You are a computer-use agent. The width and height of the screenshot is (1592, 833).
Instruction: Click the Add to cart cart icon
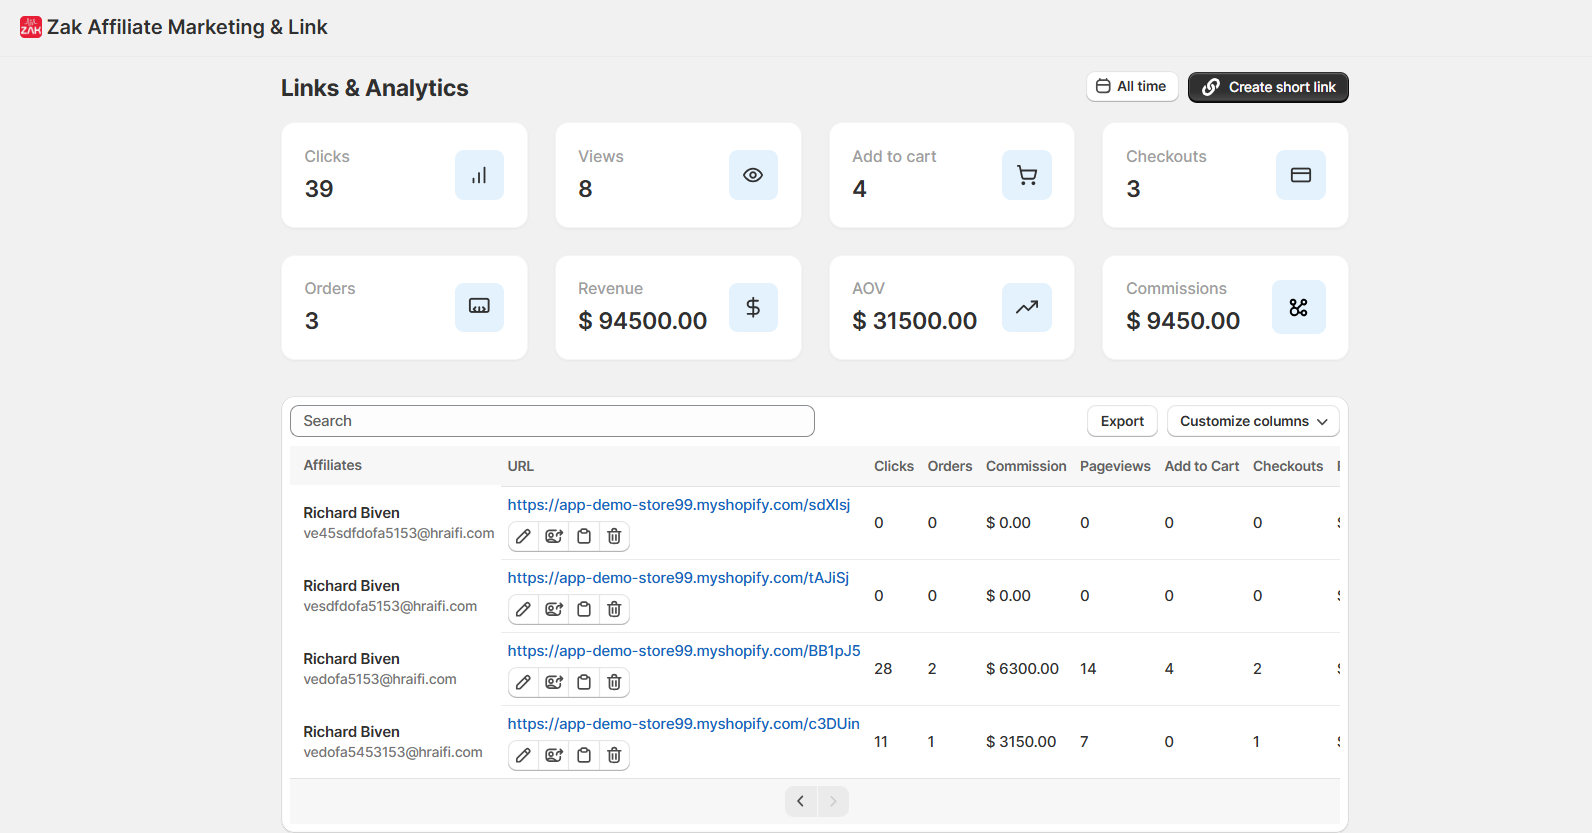(1027, 175)
